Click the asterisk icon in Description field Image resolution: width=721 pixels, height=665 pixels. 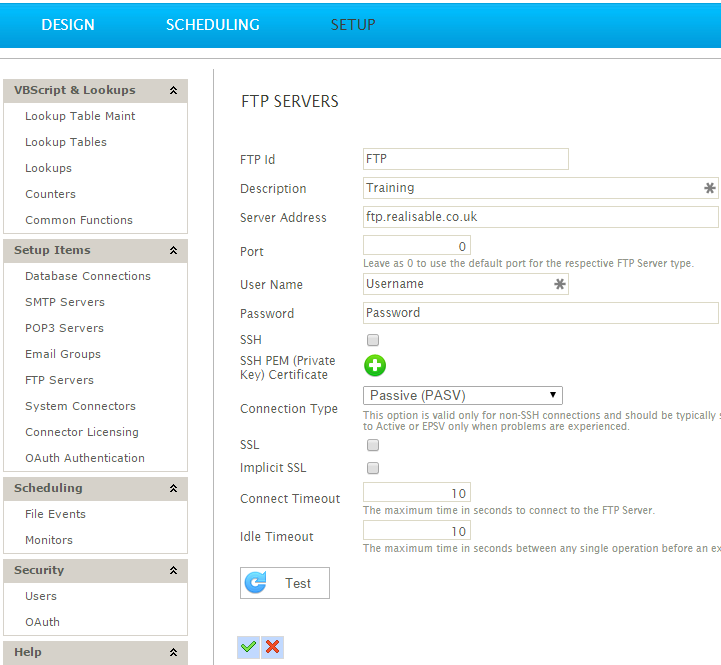pyautogui.click(x=710, y=188)
